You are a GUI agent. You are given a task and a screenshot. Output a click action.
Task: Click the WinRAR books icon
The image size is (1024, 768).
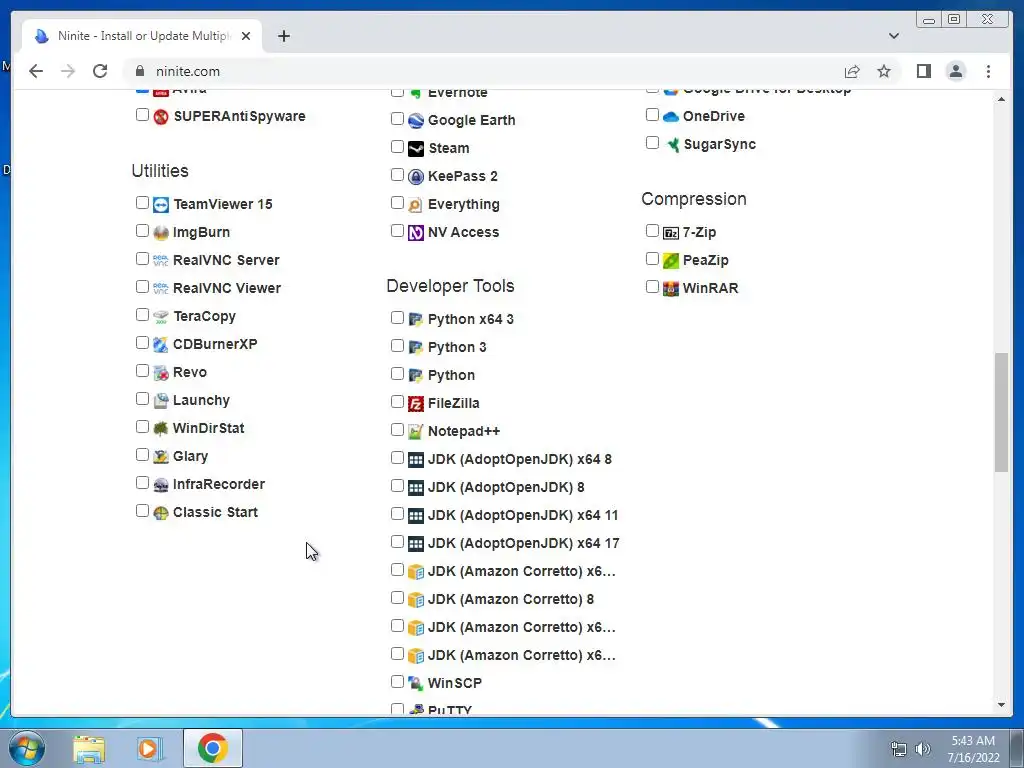[671, 289]
